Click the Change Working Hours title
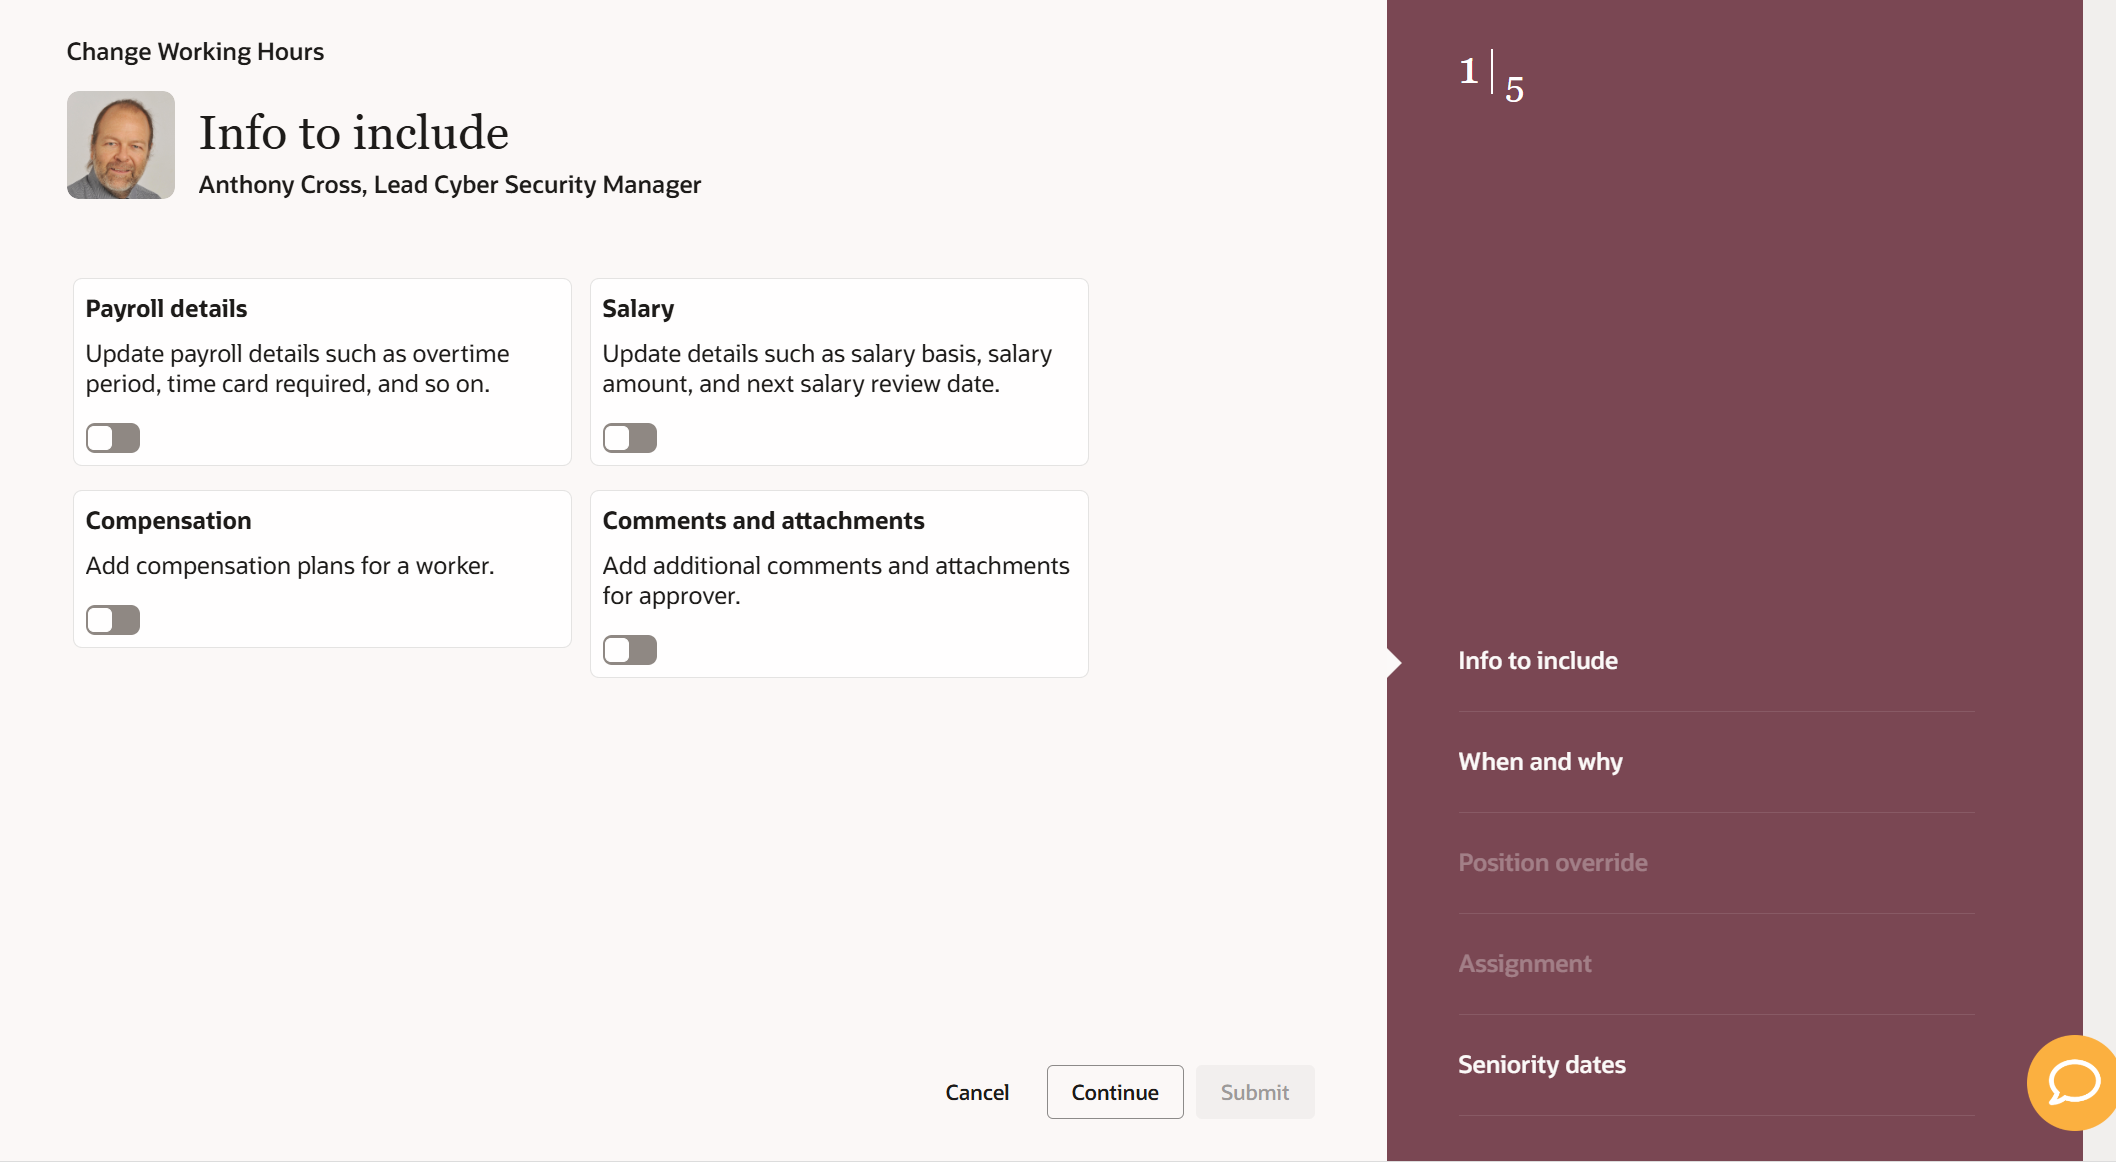The height and width of the screenshot is (1162, 2116). coord(195,52)
